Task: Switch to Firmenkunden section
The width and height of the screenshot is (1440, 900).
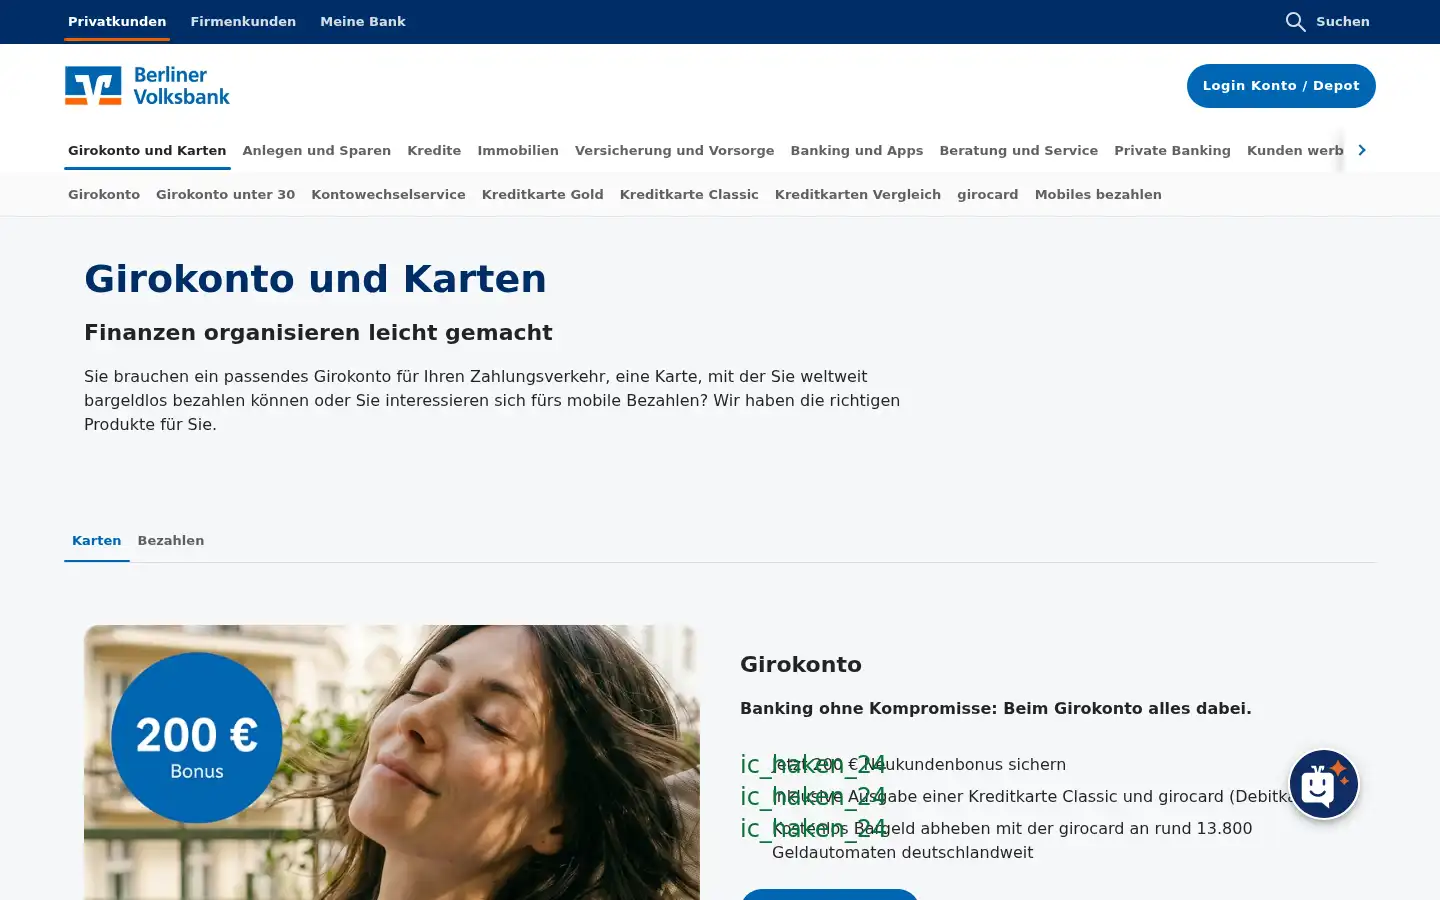Action: [x=243, y=21]
